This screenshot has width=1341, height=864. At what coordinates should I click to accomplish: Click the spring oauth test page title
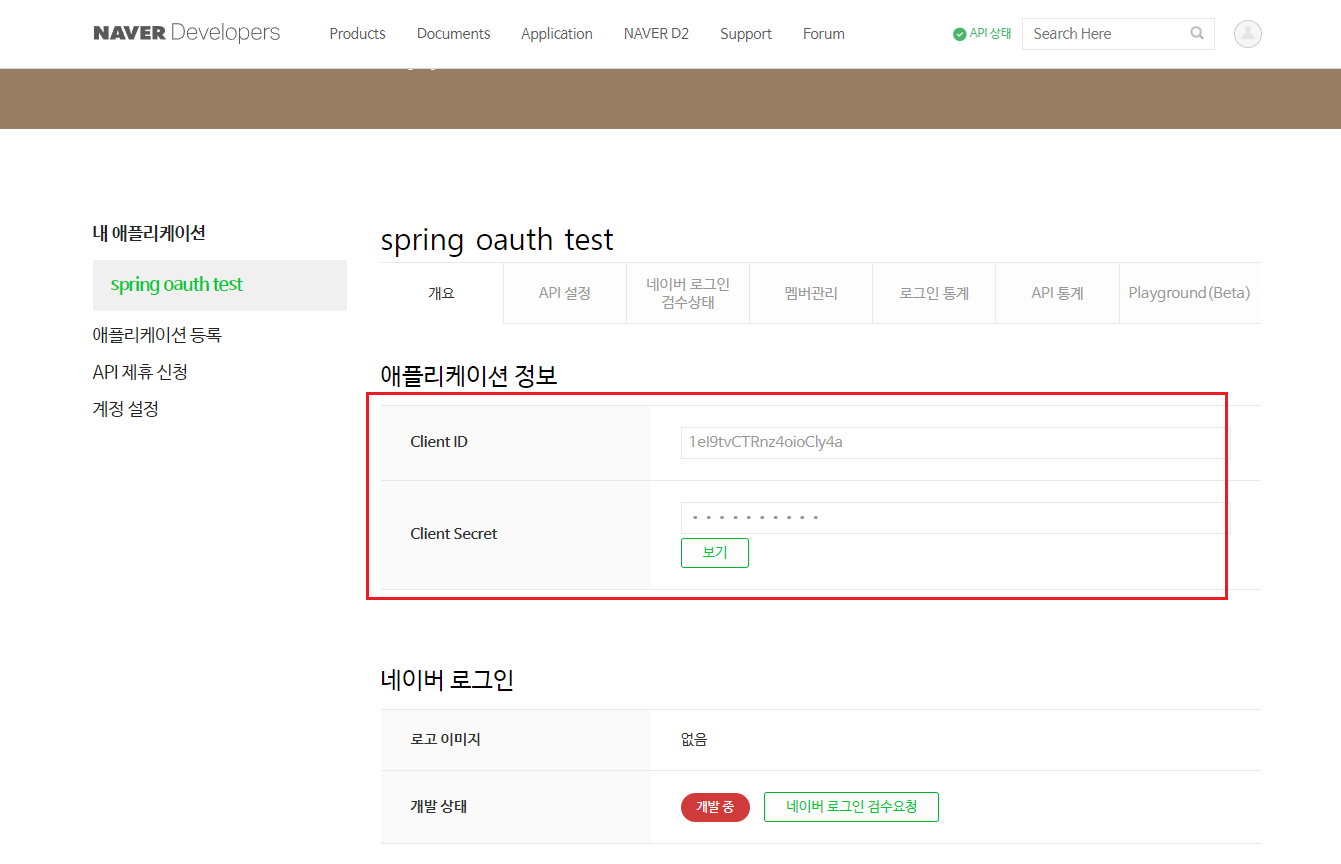click(x=497, y=240)
